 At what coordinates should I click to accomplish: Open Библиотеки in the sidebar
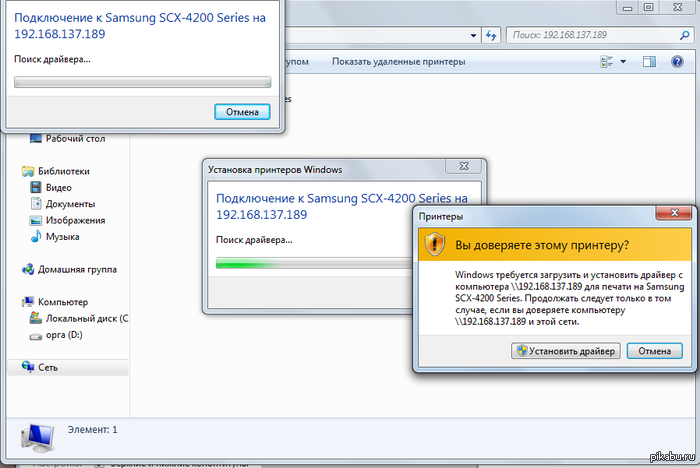pyautogui.click(x=63, y=171)
